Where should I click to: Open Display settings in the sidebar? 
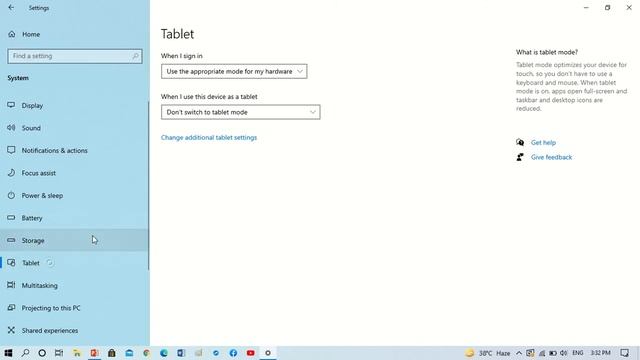74,106
